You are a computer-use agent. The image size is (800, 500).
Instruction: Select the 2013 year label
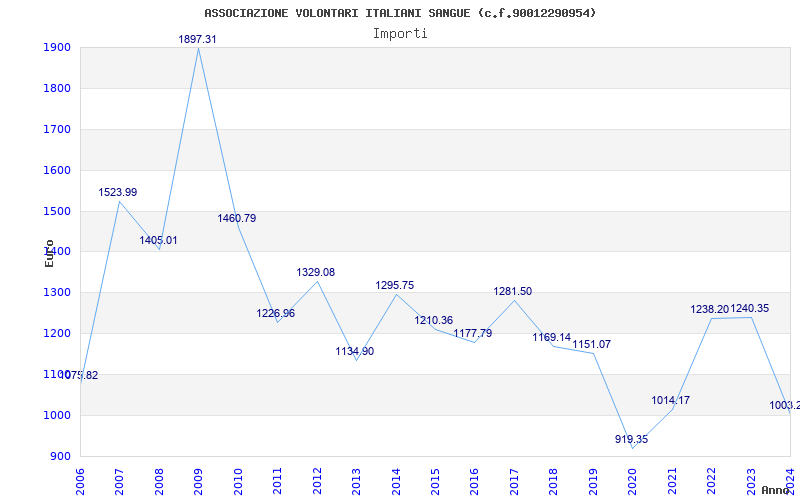356,482
